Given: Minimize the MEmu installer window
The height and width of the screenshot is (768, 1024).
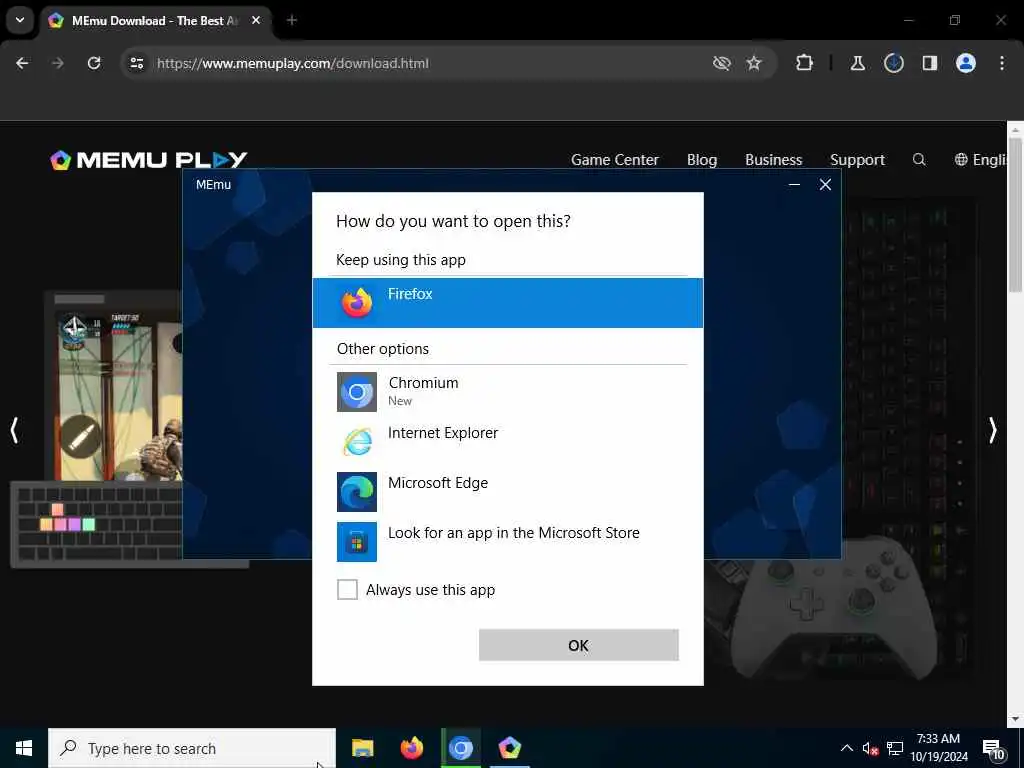Looking at the screenshot, I should point(794,185).
